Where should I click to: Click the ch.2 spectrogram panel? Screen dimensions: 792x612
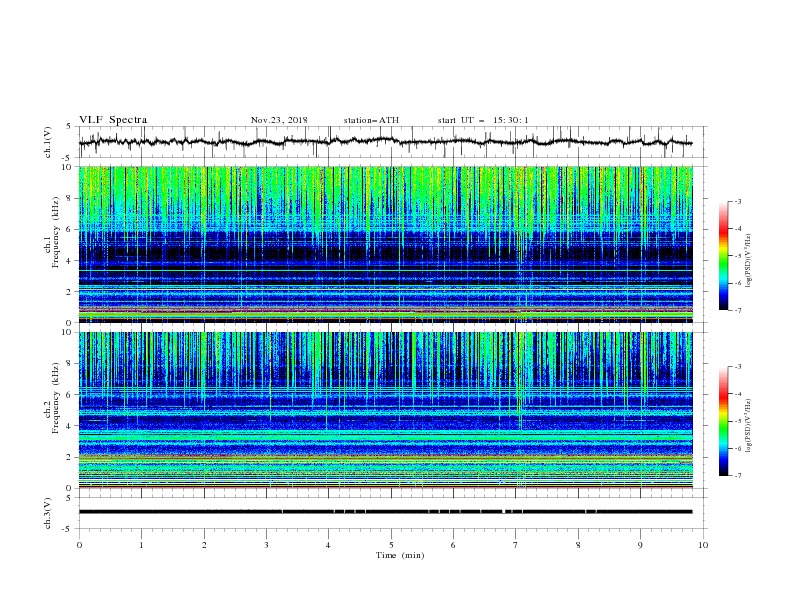[386, 410]
